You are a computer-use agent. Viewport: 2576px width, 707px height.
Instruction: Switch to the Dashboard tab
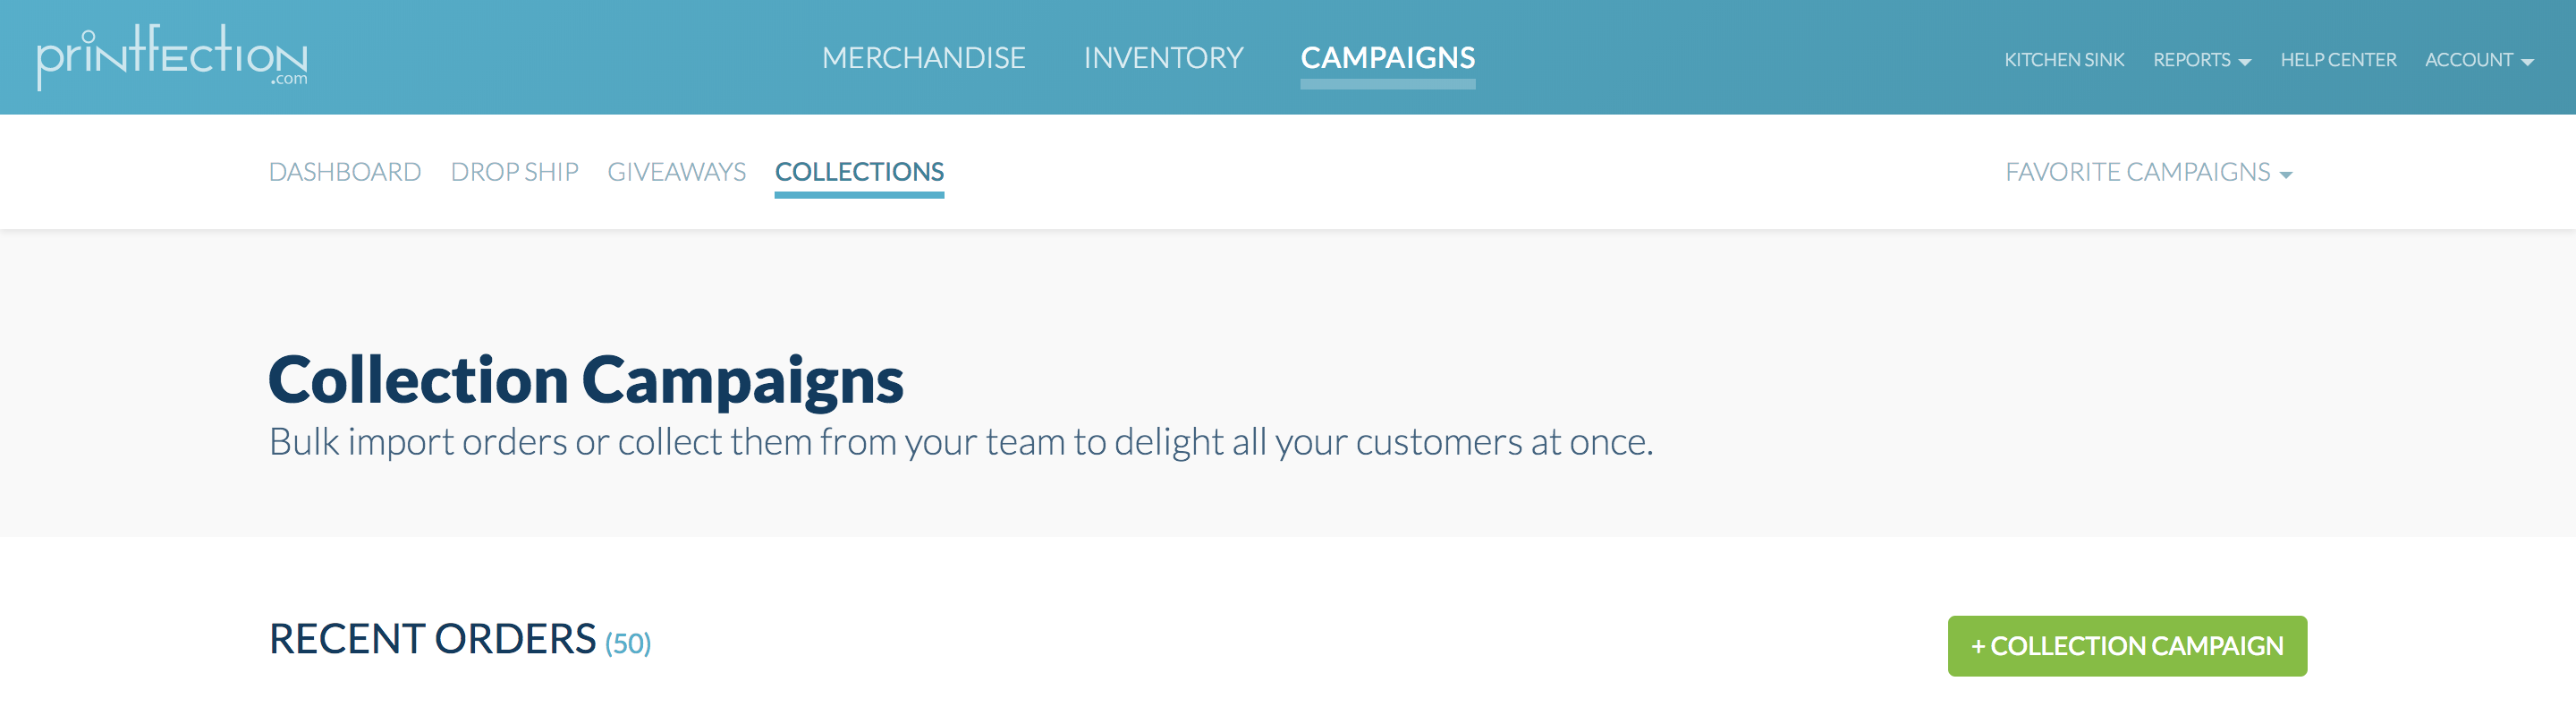click(x=345, y=172)
